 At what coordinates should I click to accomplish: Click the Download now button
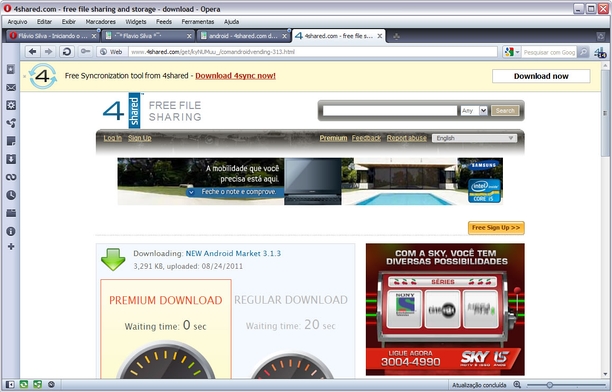coord(541,76)
